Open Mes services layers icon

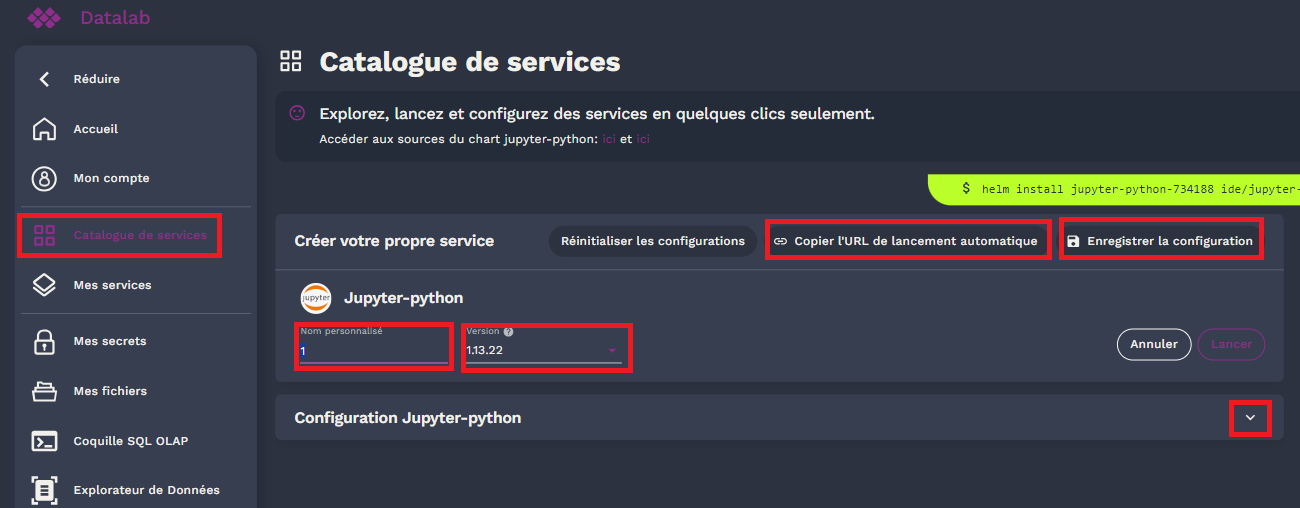pyautogui.click(x=44, y=285)
